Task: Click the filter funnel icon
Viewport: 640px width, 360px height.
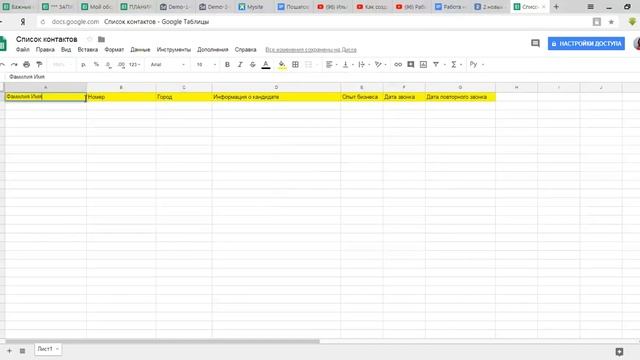Action: coord(436,64)
